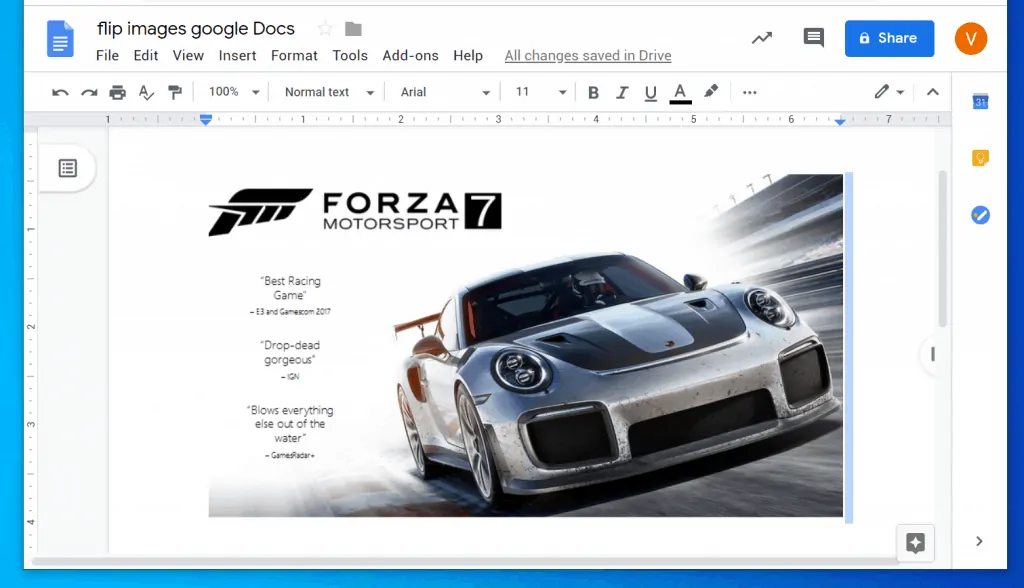Viewport: 1024px width, 588px height.
Task: Open the View menu
Action: coord(188,56)
